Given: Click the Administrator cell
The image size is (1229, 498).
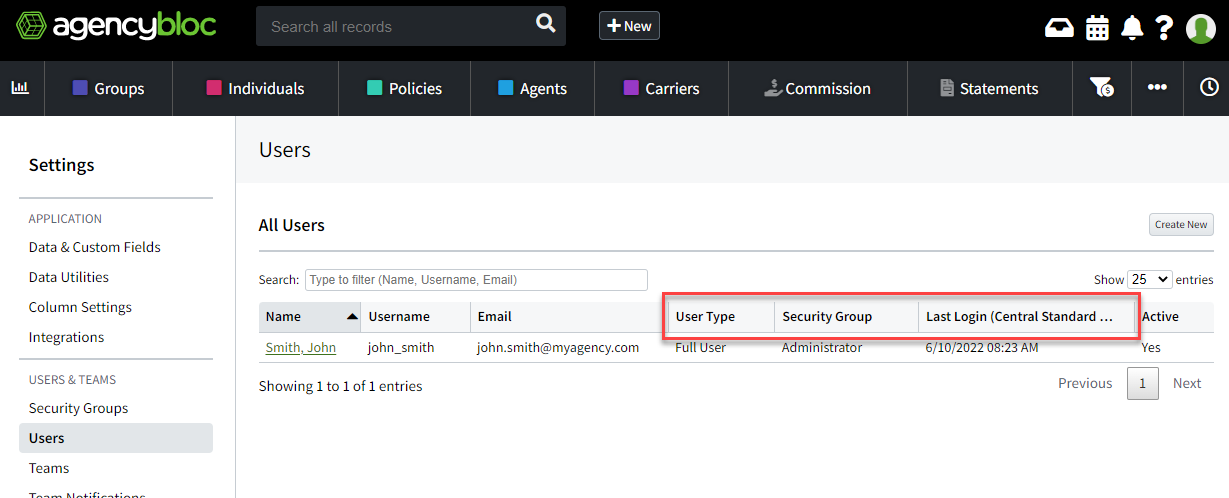Looking at the screenshot, I should 822,347.
